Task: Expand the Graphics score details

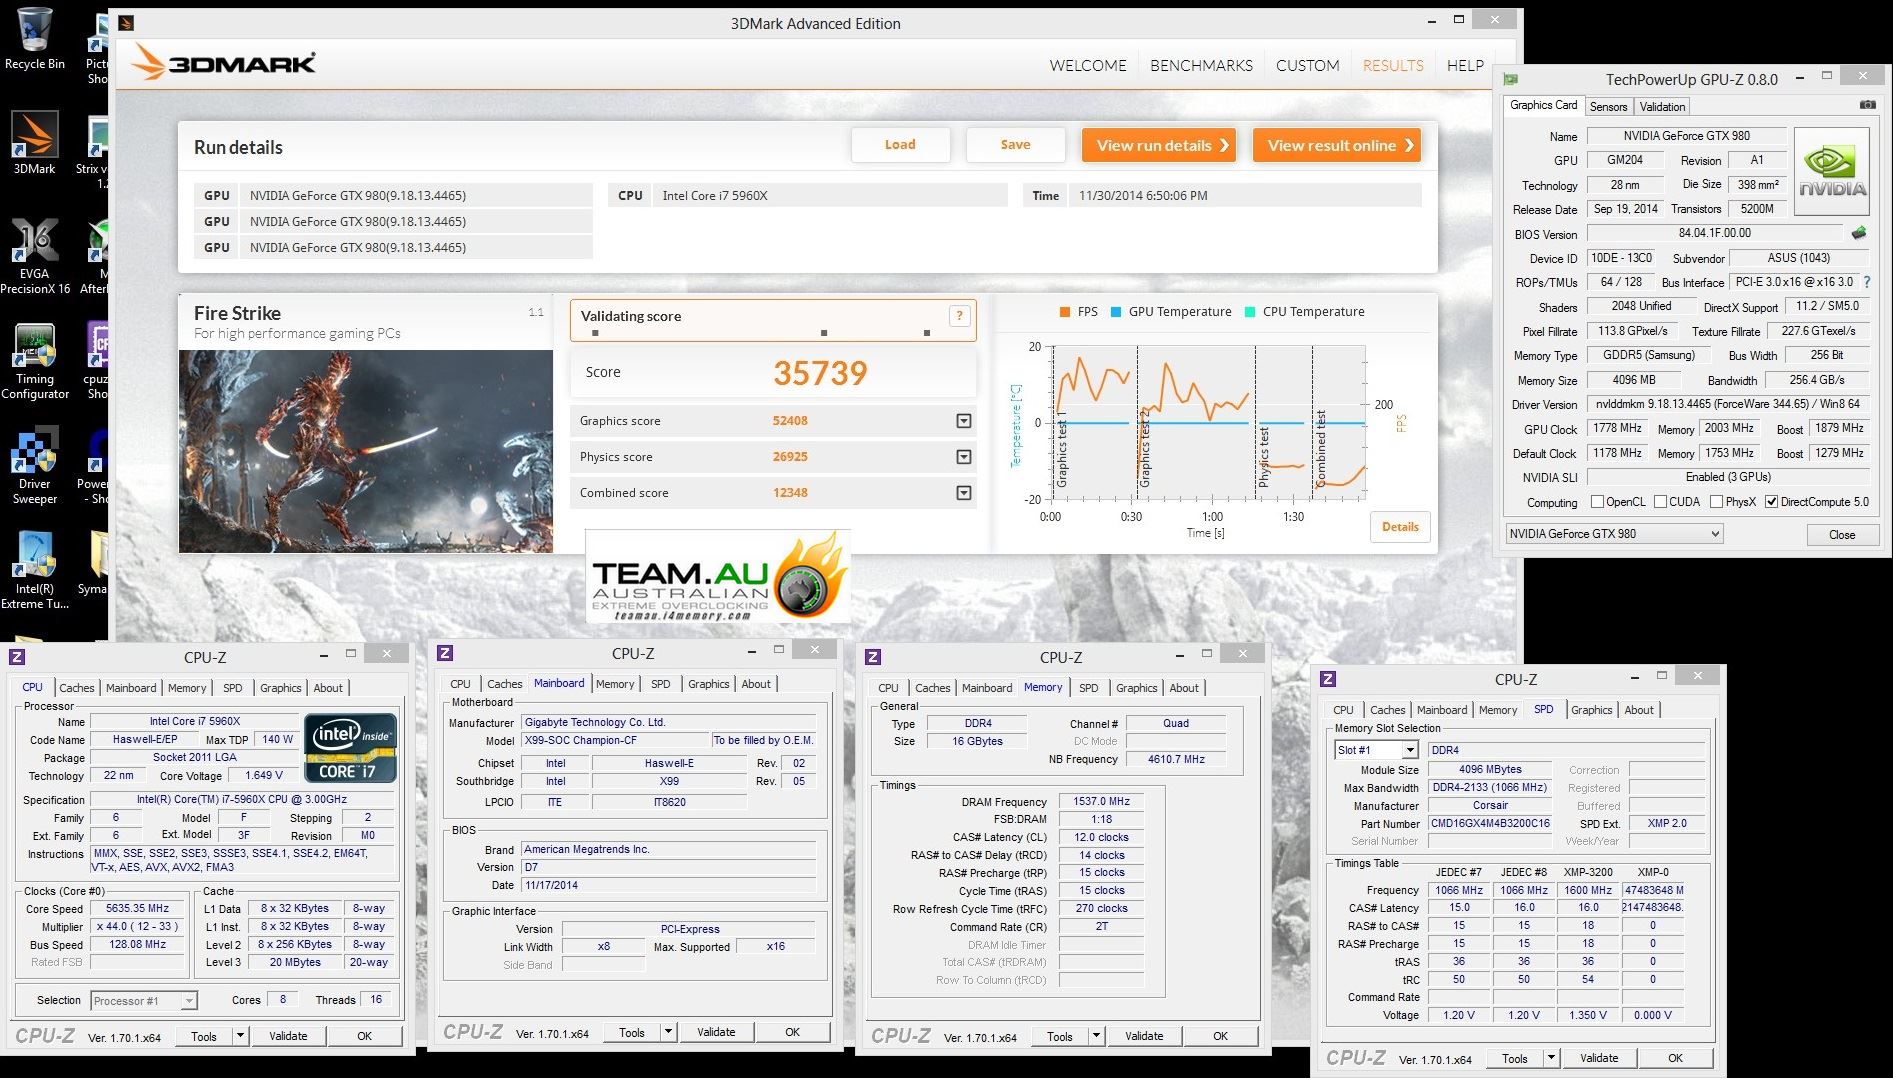Action: click(964, 421)
